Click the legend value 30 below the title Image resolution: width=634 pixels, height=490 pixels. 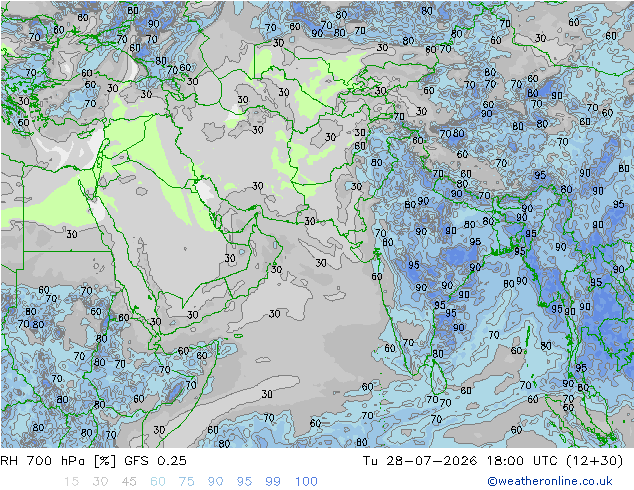100,482
